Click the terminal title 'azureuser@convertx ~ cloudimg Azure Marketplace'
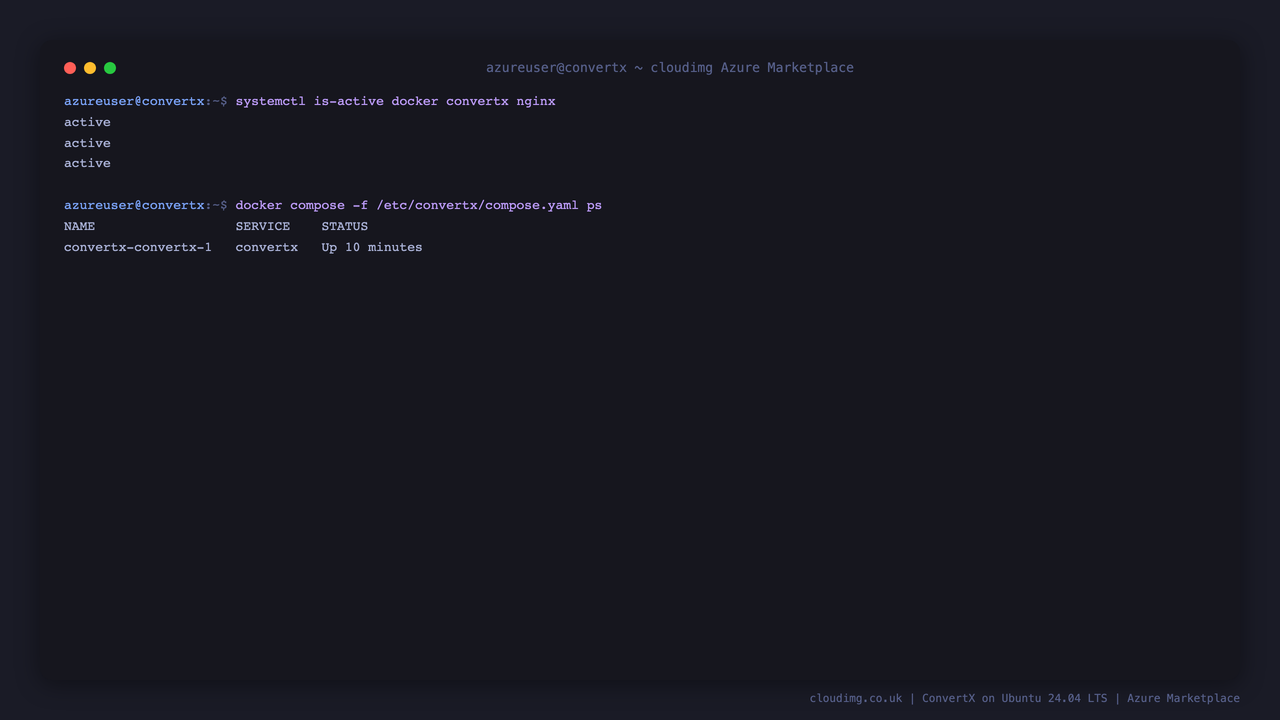This screenshot has height=720, width=1280. (x=670, y=68)
